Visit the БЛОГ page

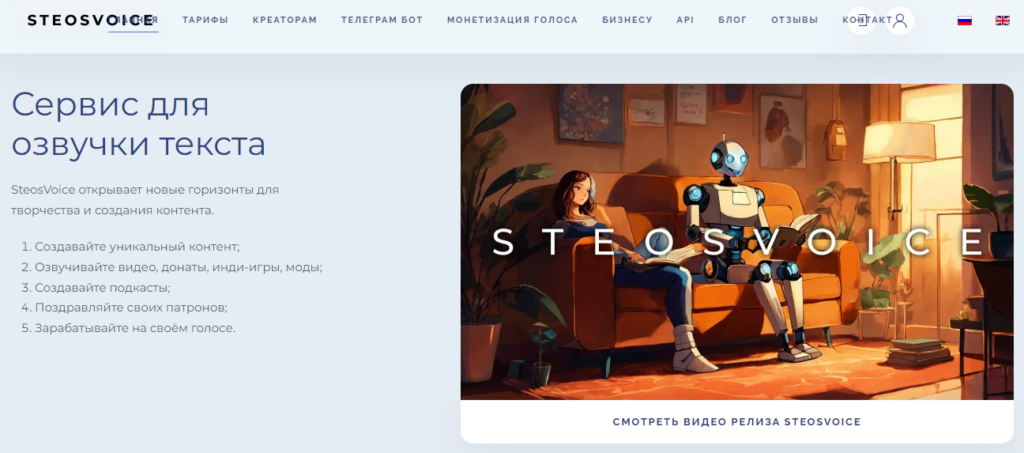point(733,20)
